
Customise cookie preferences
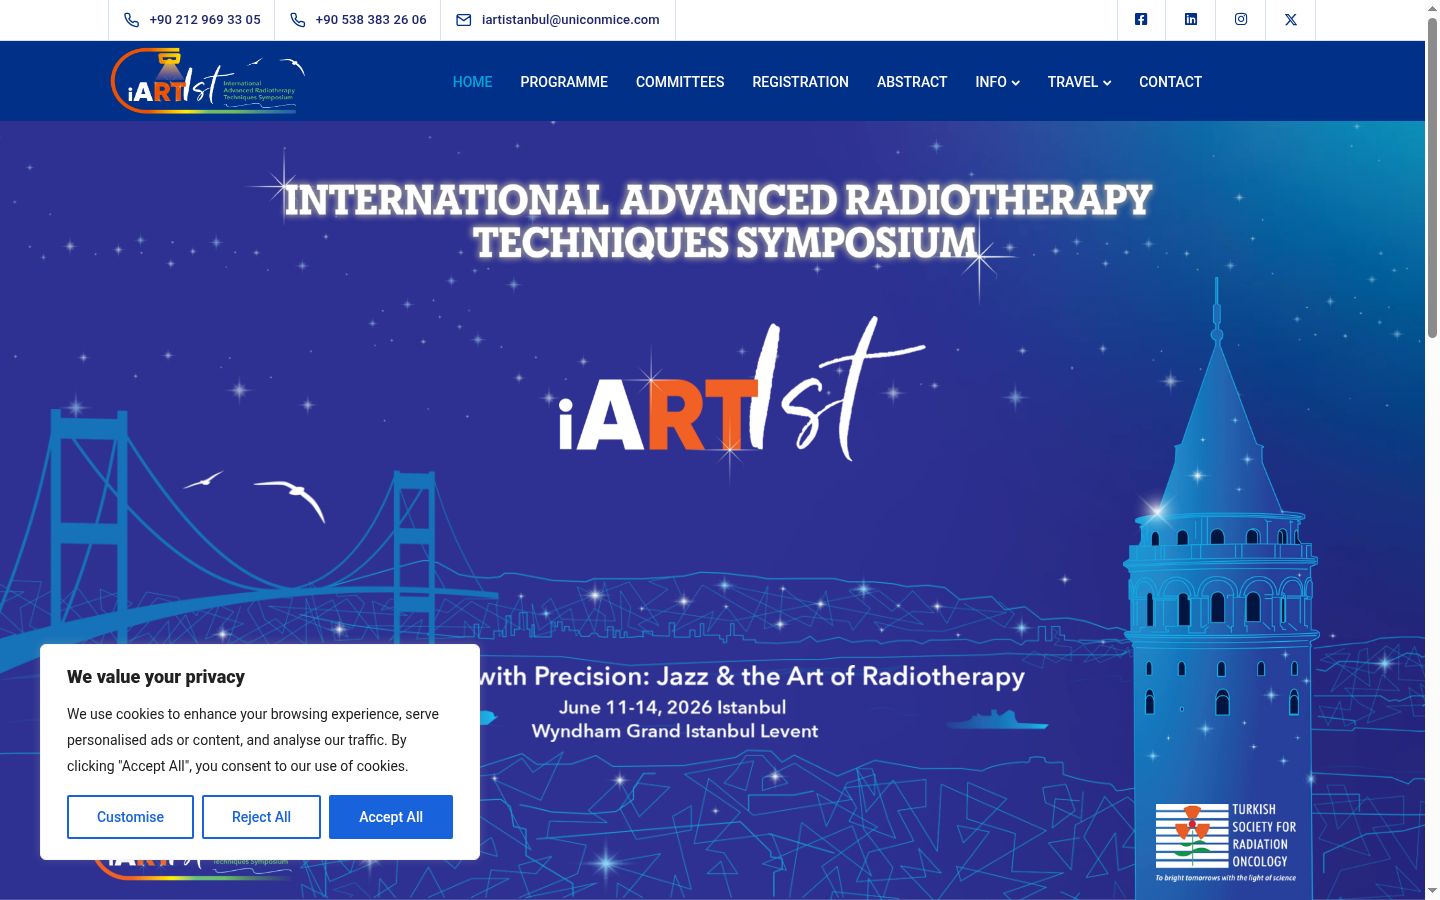(130, 817)
